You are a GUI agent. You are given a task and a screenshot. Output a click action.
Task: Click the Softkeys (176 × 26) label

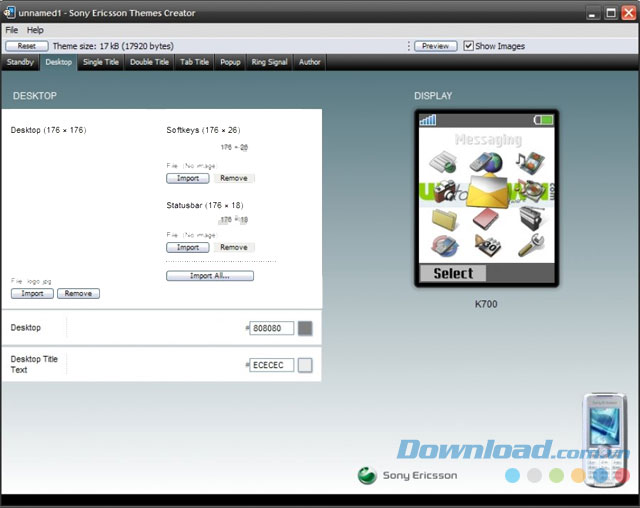(x=203, y=130)
